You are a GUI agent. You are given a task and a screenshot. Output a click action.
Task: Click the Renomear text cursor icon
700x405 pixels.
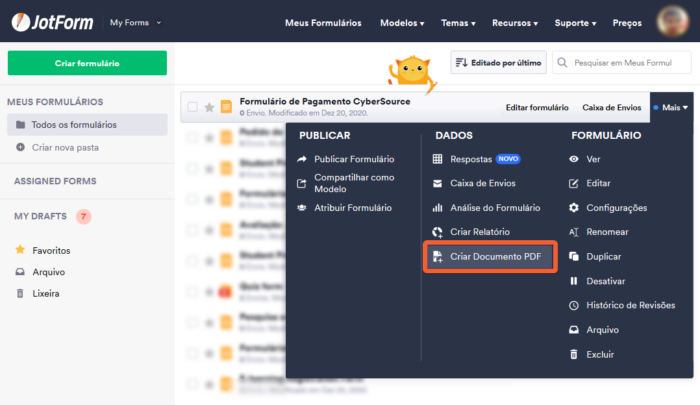[x=574, y=232]
